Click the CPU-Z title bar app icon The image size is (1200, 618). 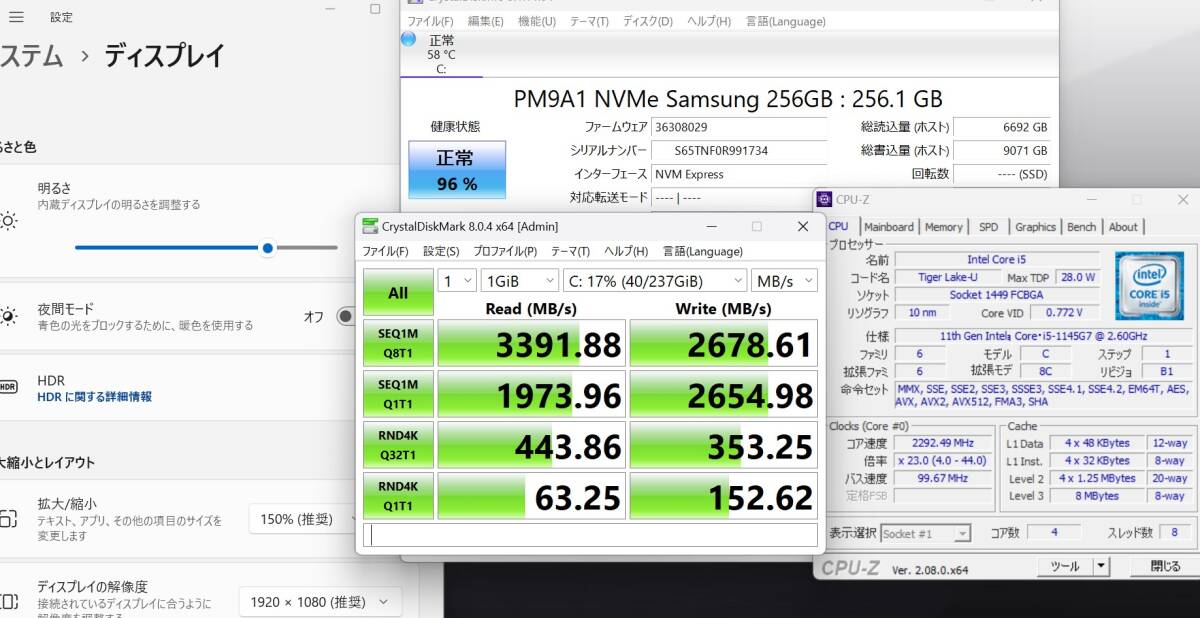[824, 199]
